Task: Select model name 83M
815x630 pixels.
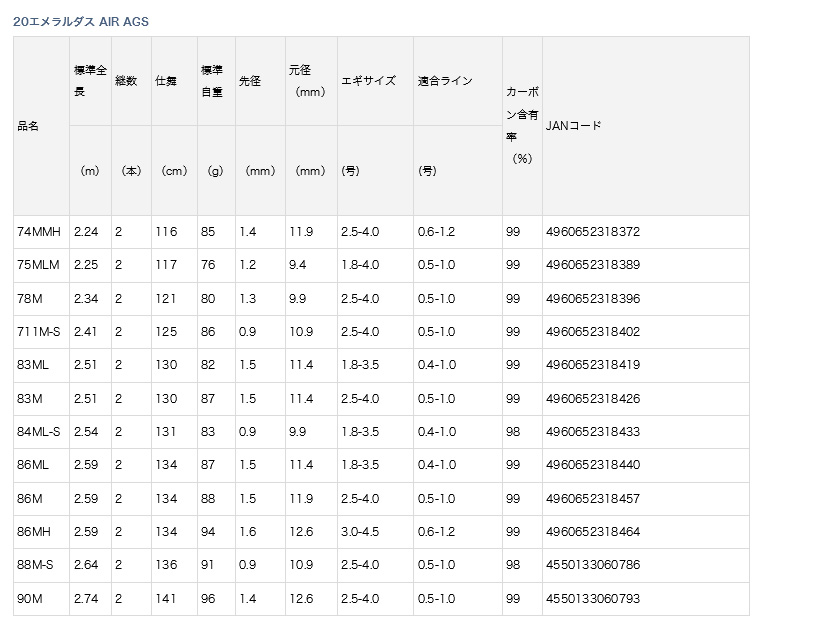Action: pyautogui.click(x=30, y=399)
